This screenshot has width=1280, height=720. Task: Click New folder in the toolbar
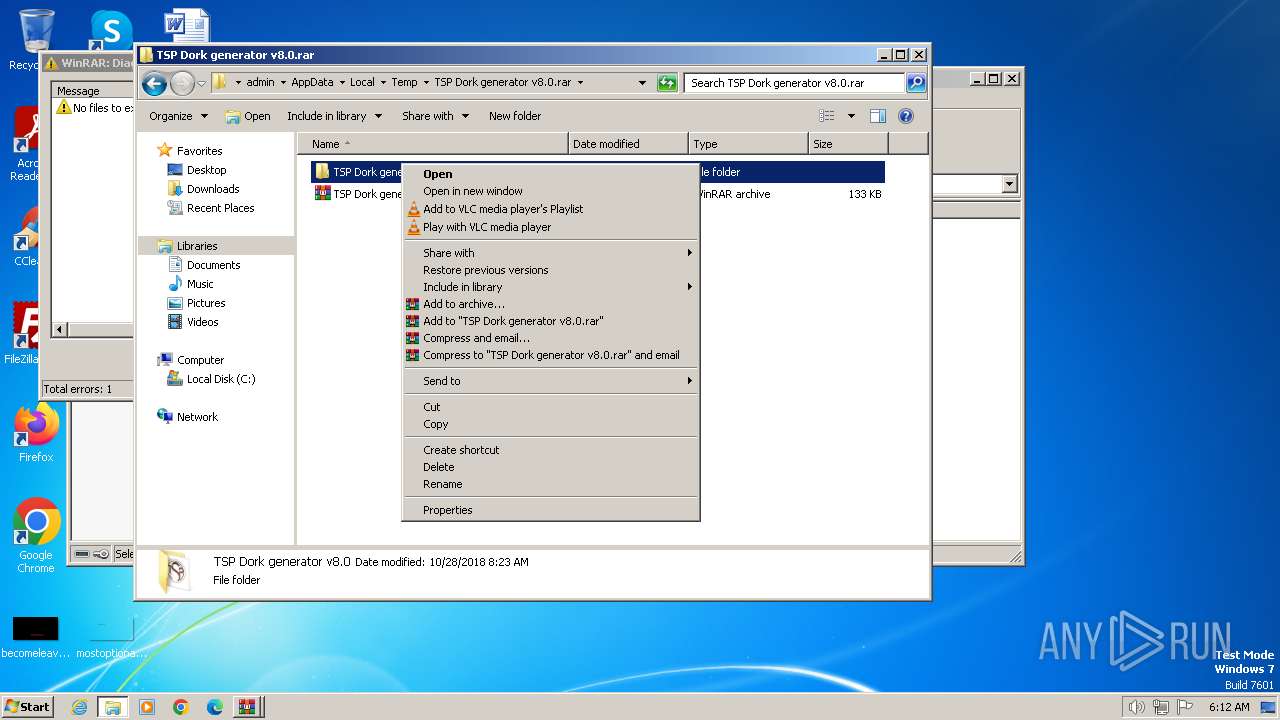(515, 116)
